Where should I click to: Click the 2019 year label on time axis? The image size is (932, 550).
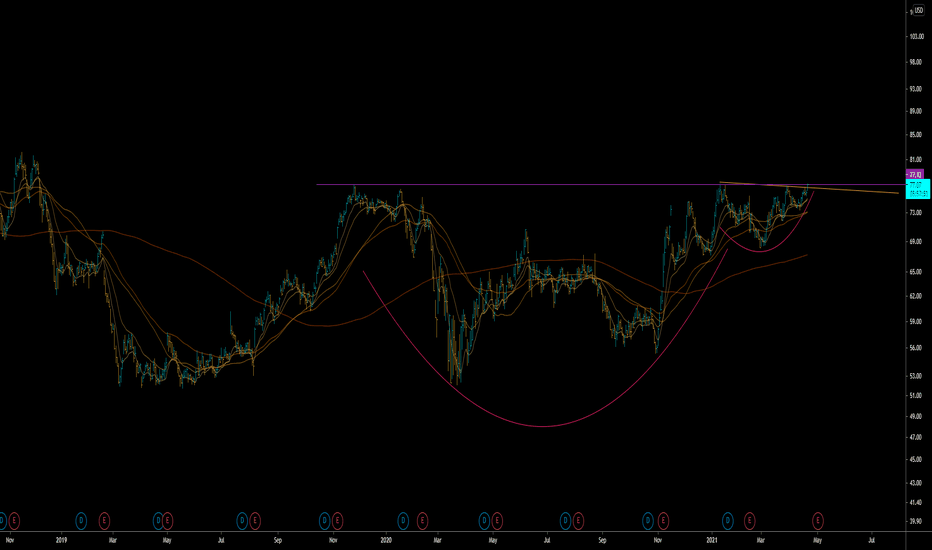pyautogui.click(x=61, y=540)
